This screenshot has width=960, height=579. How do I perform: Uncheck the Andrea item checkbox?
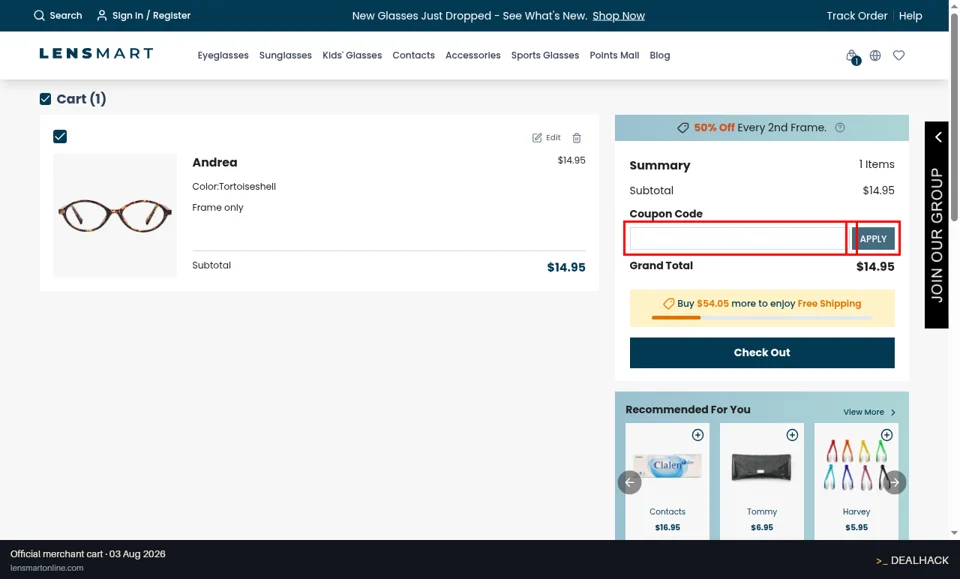click(x=60, y=136)
